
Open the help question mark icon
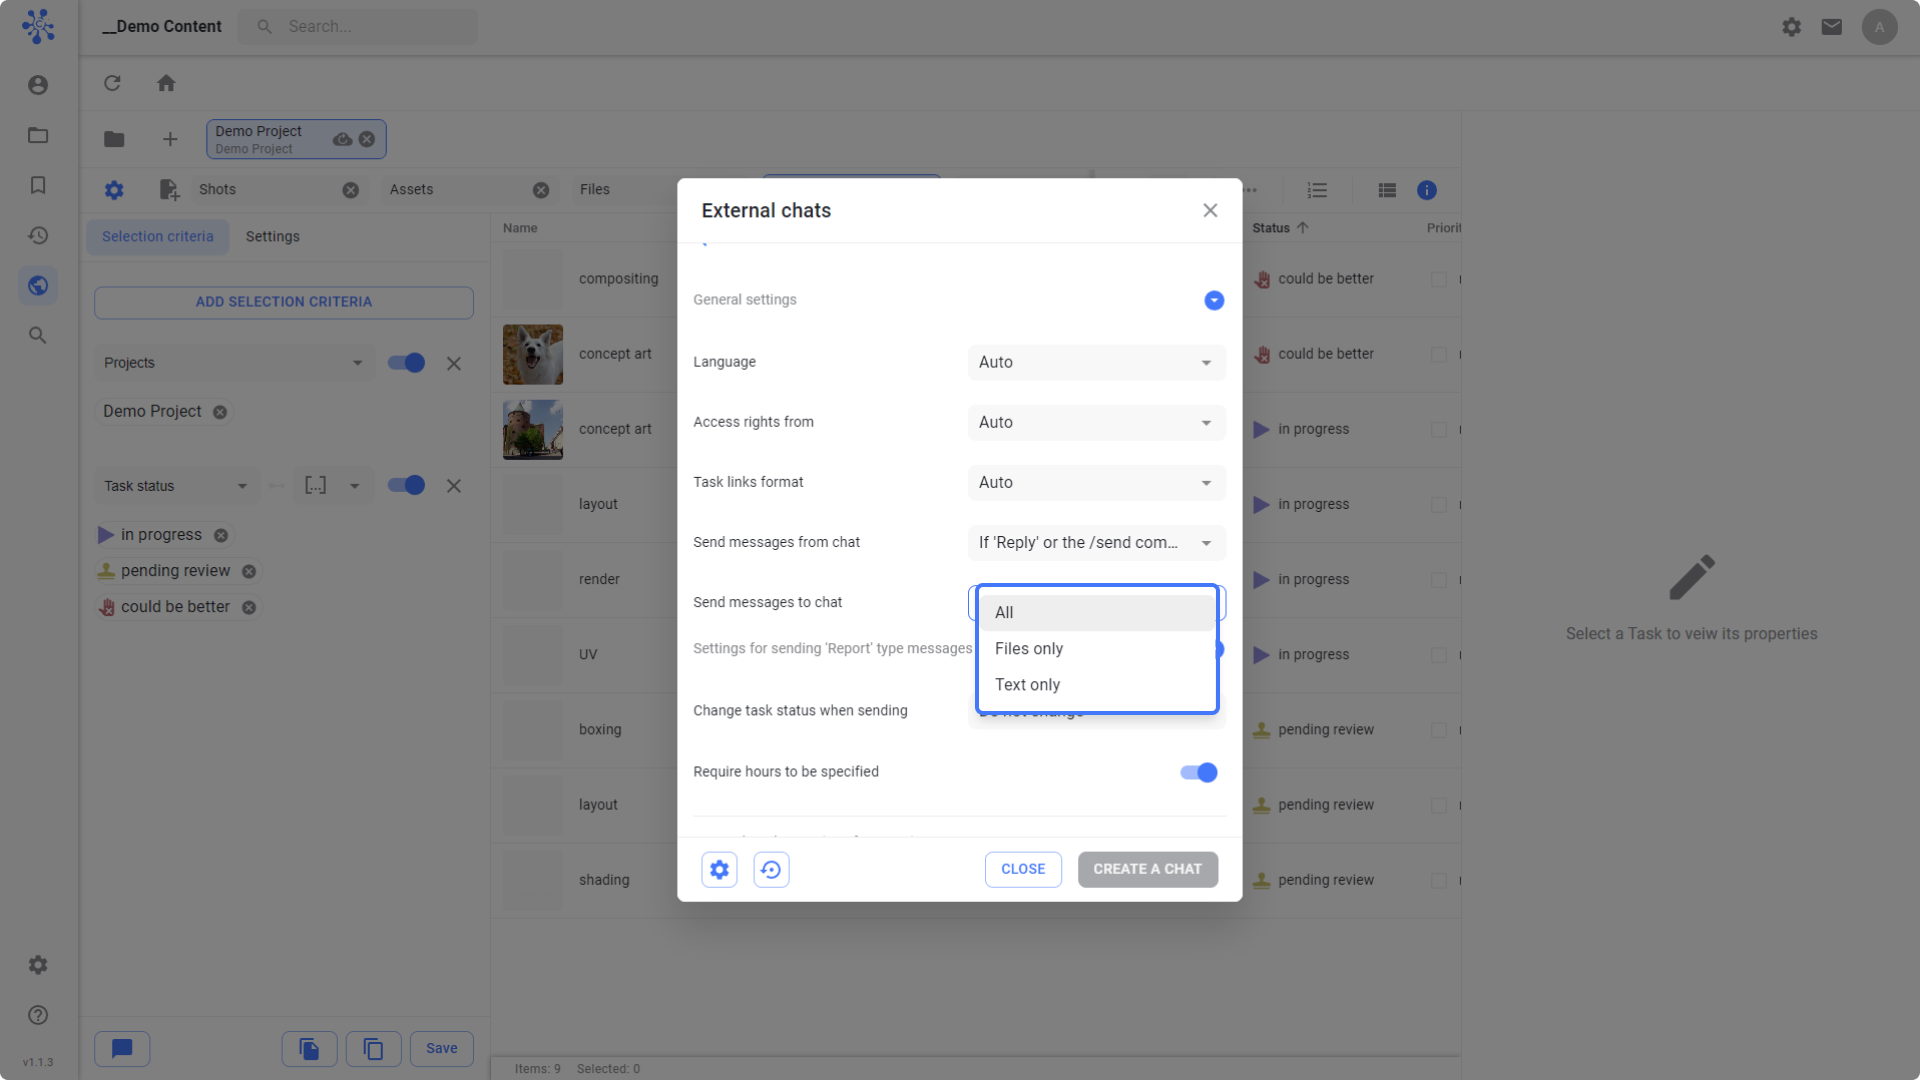(x=38, y=1015)
